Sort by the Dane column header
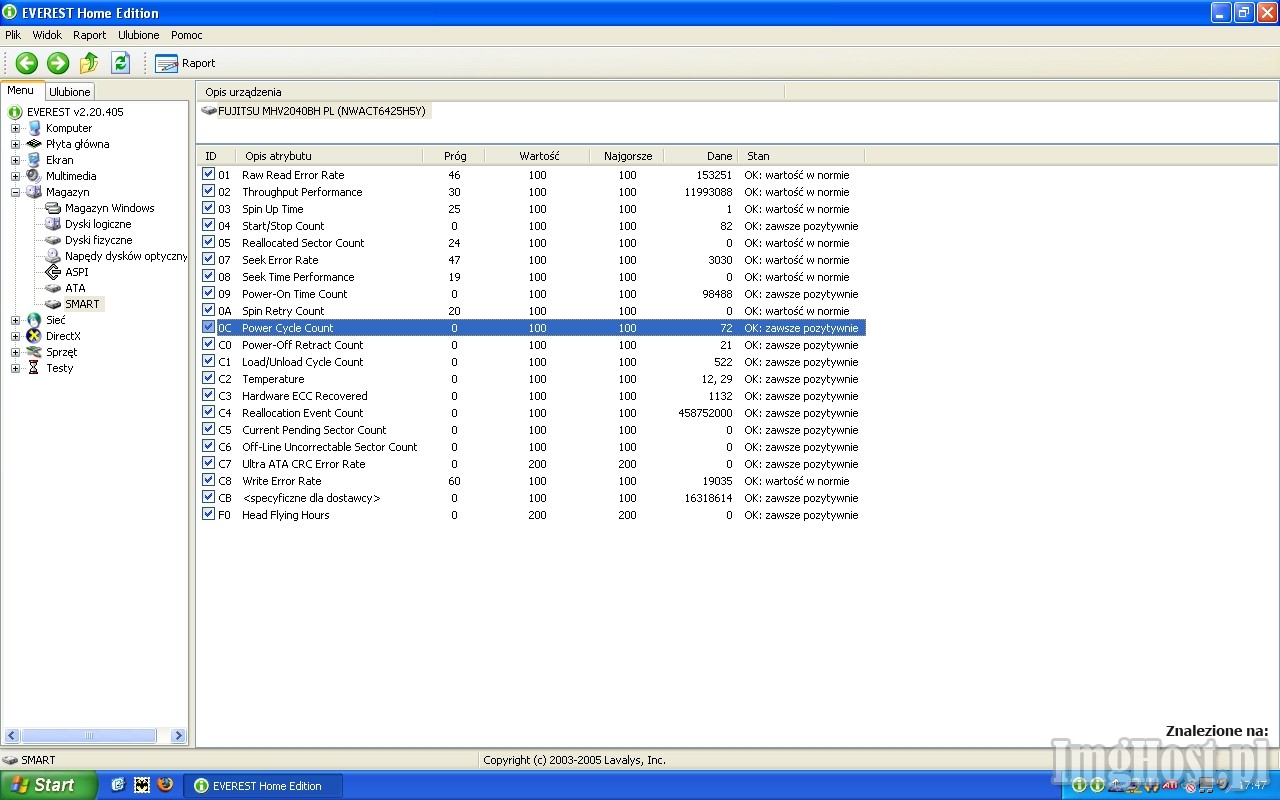 pyautogui.click(x=701, y=156)
